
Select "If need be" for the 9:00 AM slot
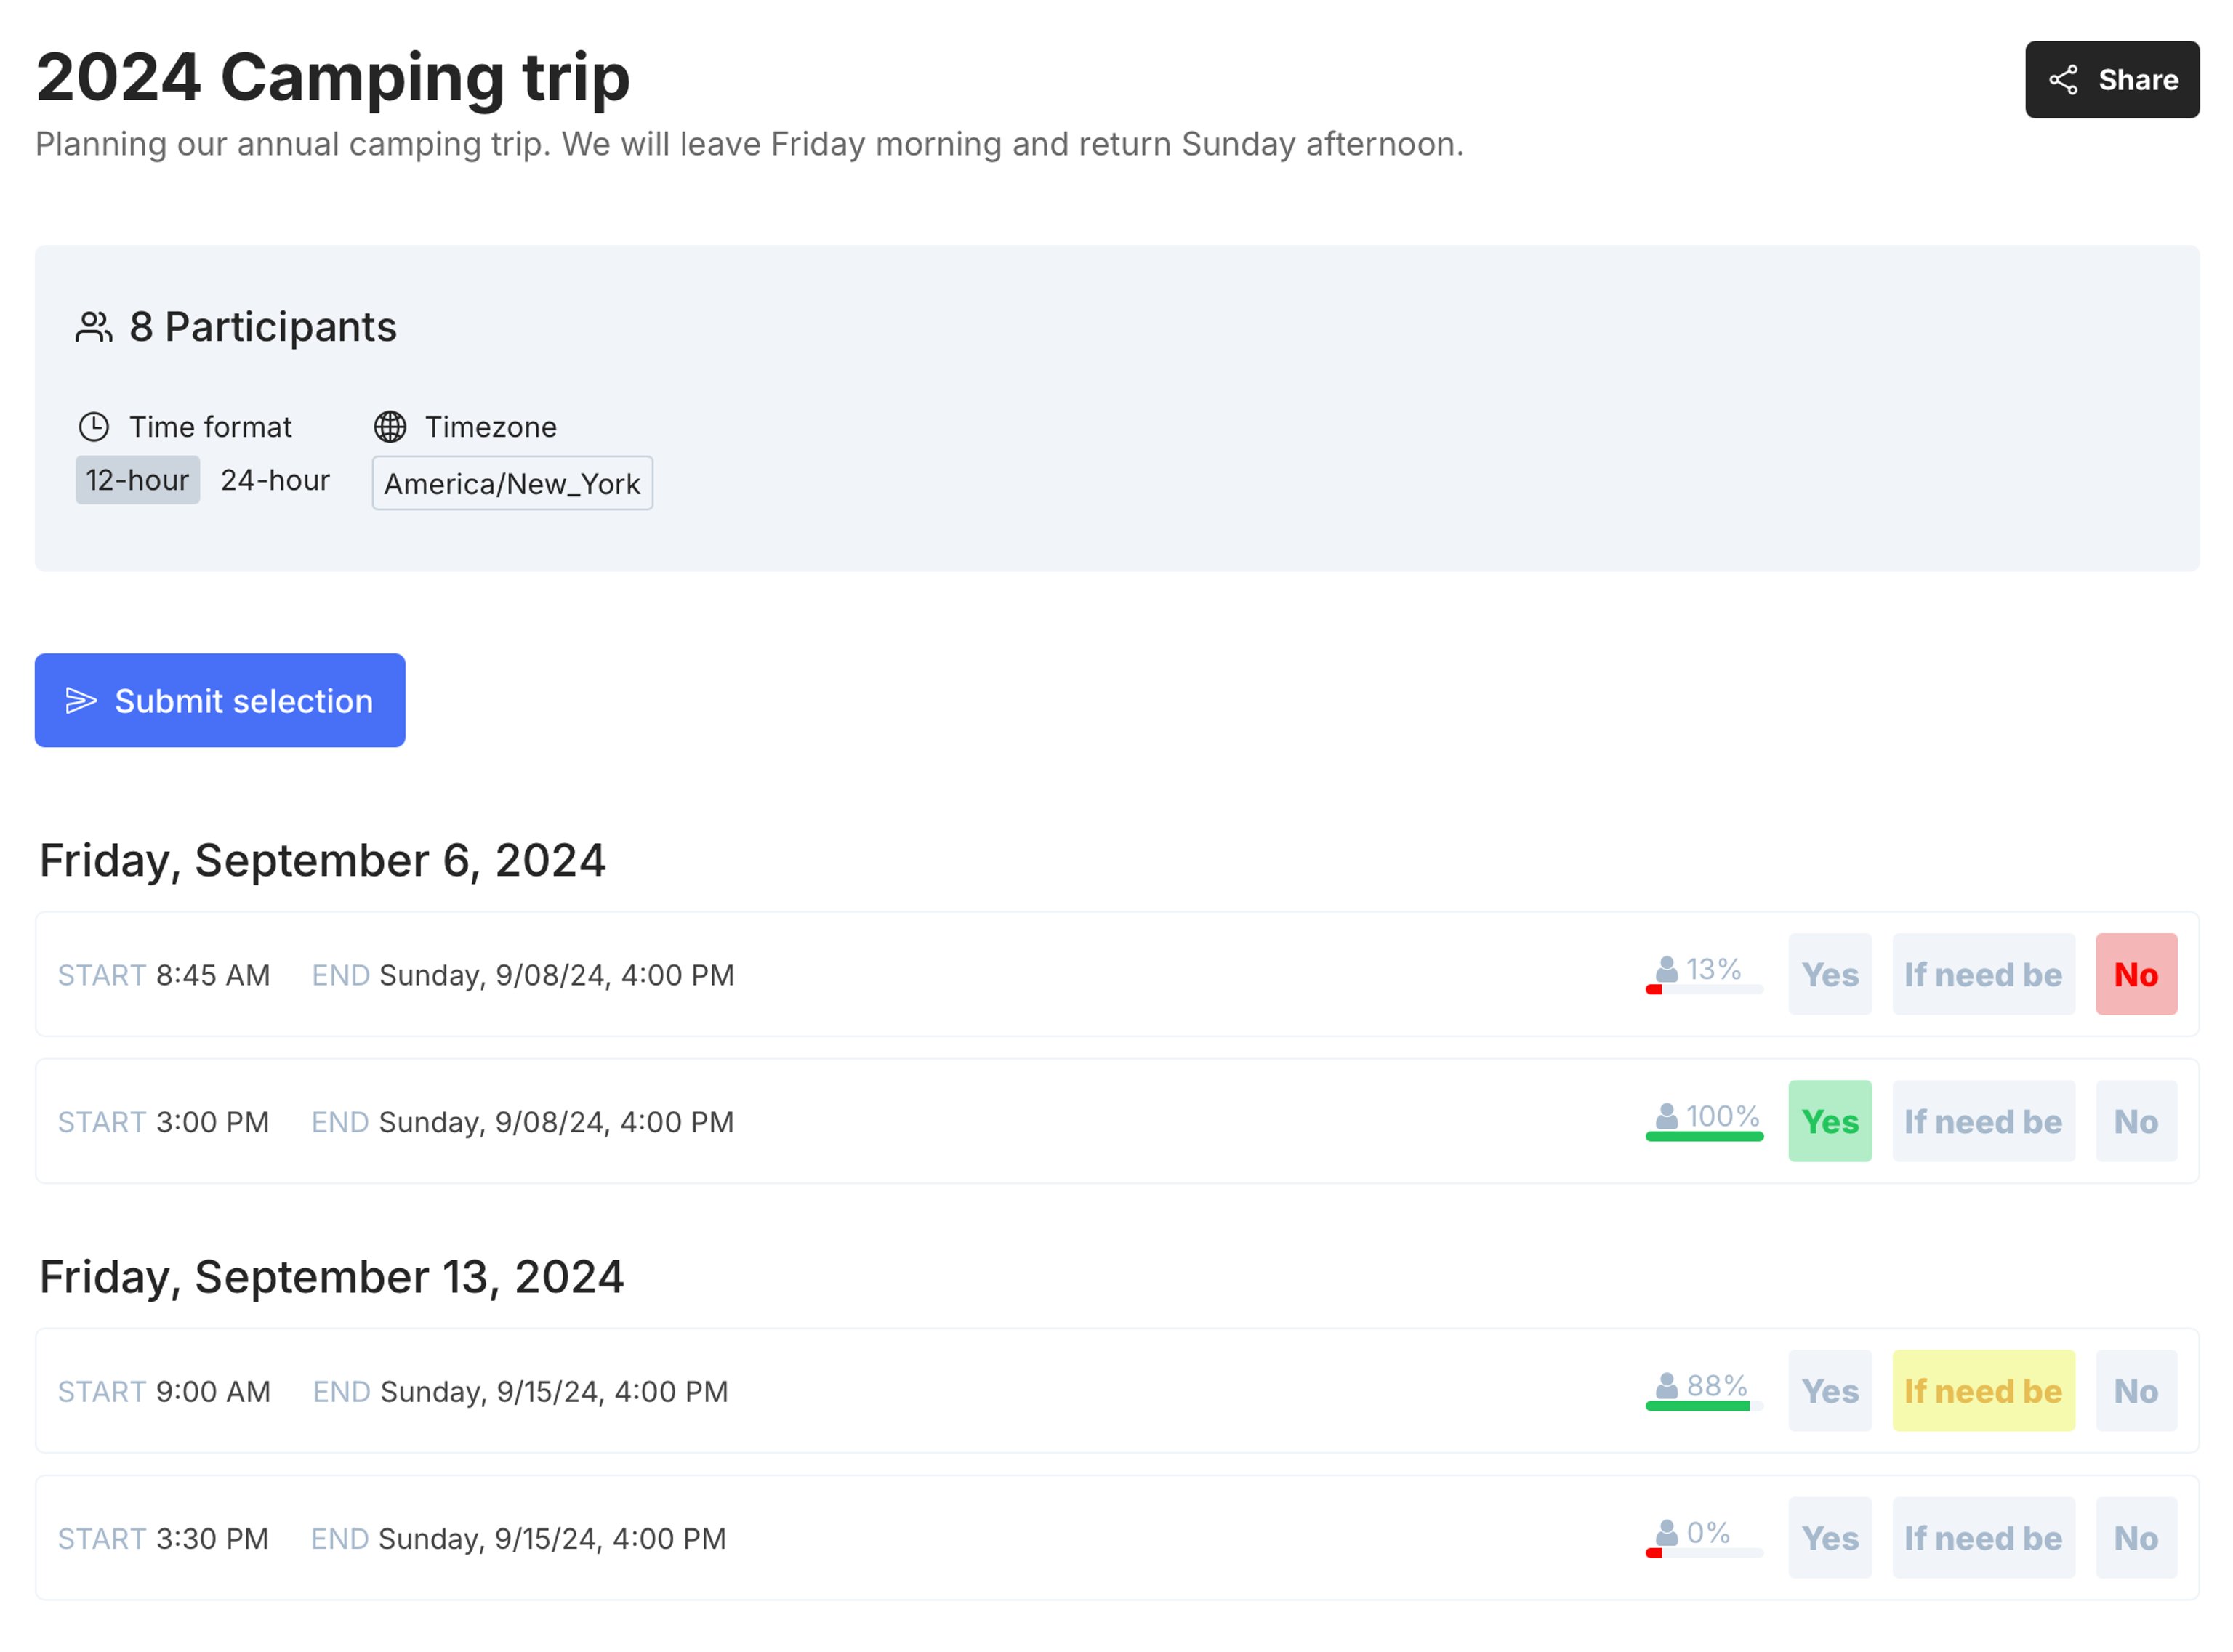tap(1983, 1390)
